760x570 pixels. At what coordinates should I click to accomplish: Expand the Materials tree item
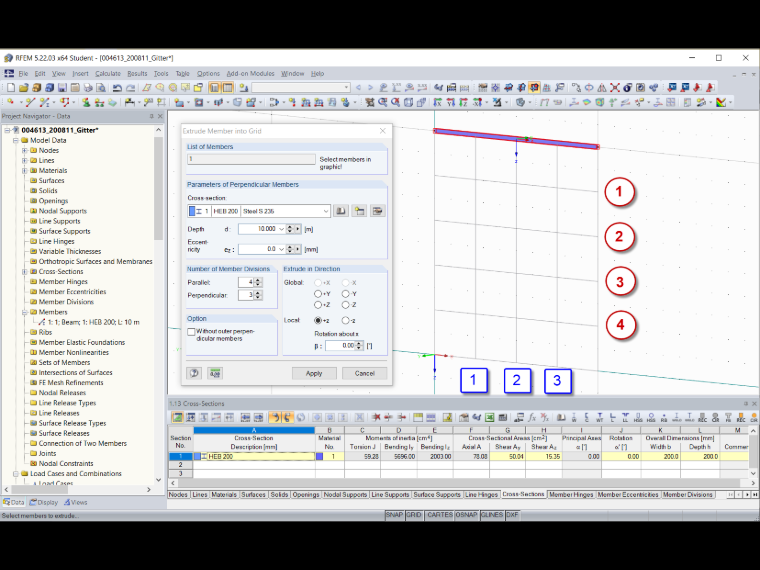(x=24, y=171)
